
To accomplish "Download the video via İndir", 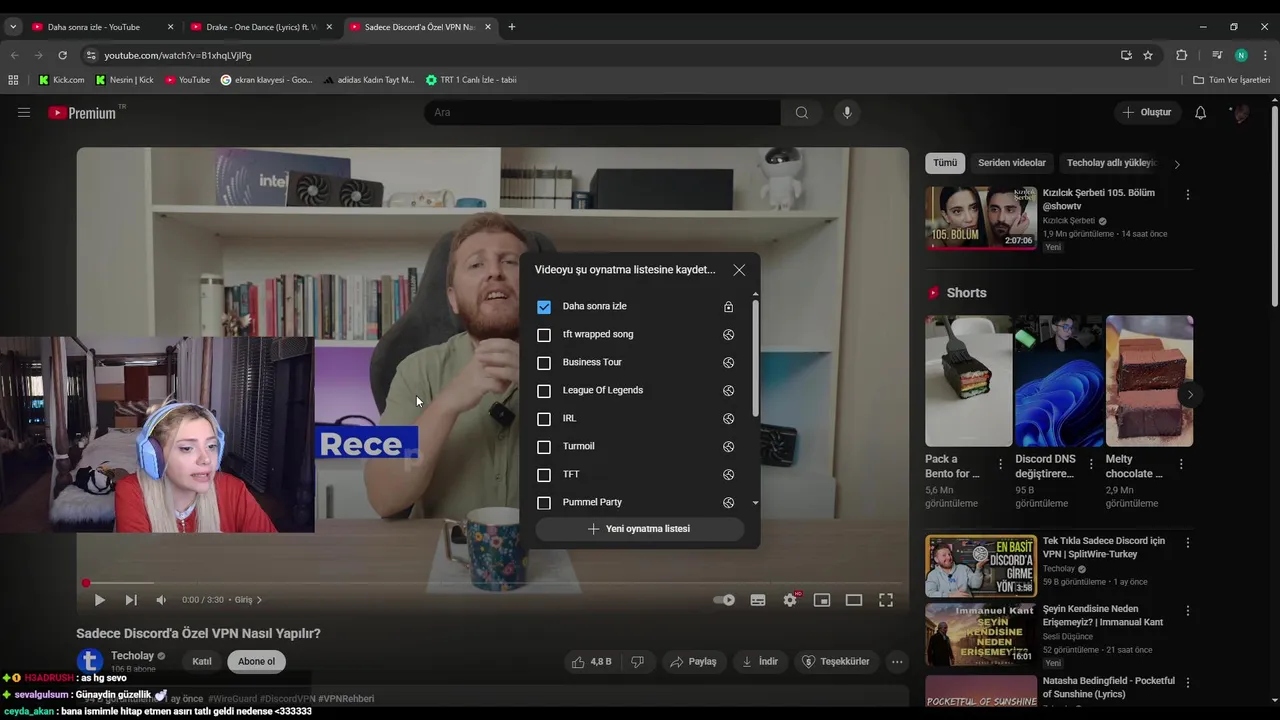I will [x=759, y=661].
